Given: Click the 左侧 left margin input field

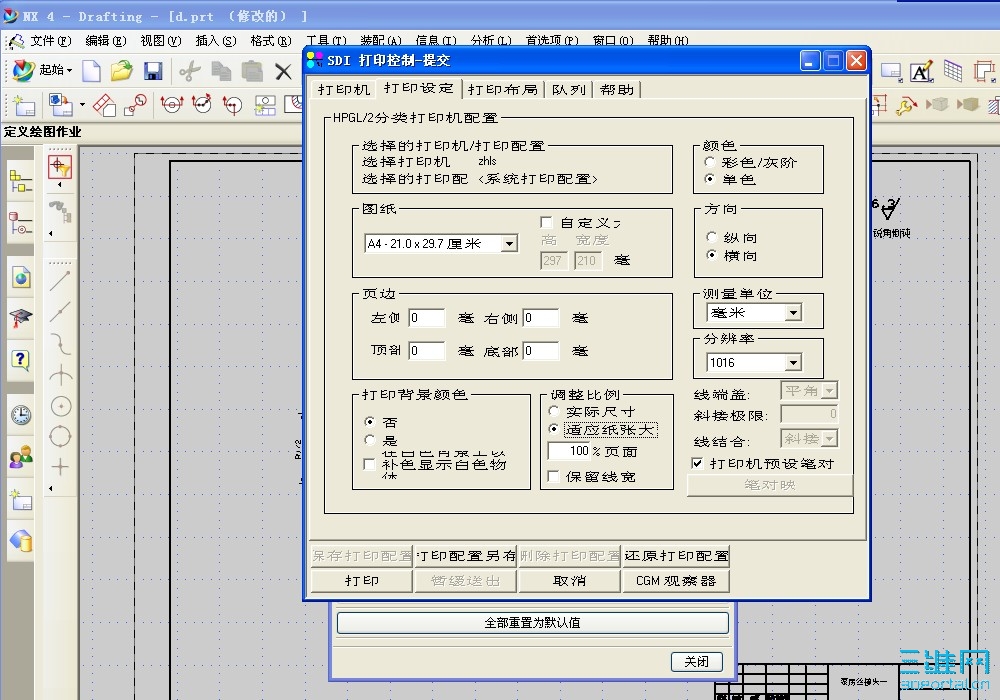Looking at the screenshot, I should (427, 317).
